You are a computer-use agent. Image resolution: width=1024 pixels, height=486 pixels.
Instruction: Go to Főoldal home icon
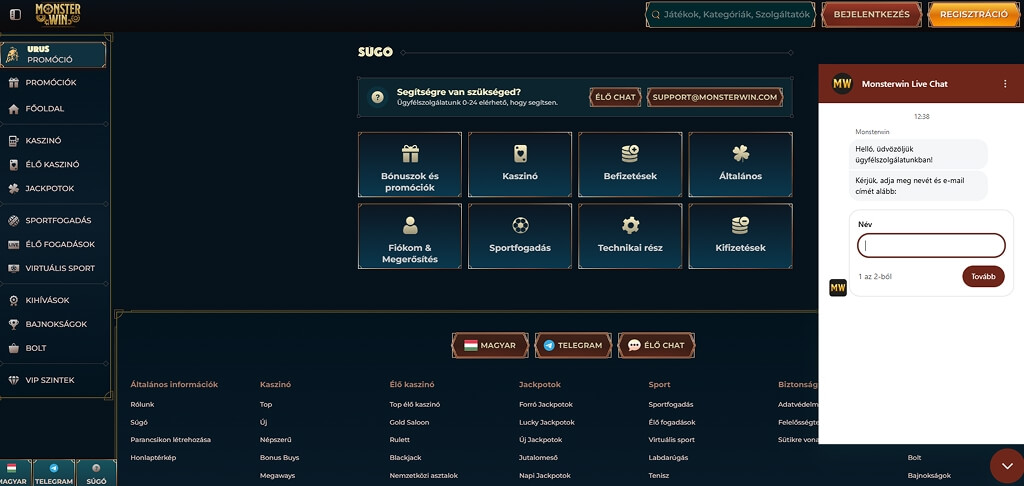[x=13, y=109]
